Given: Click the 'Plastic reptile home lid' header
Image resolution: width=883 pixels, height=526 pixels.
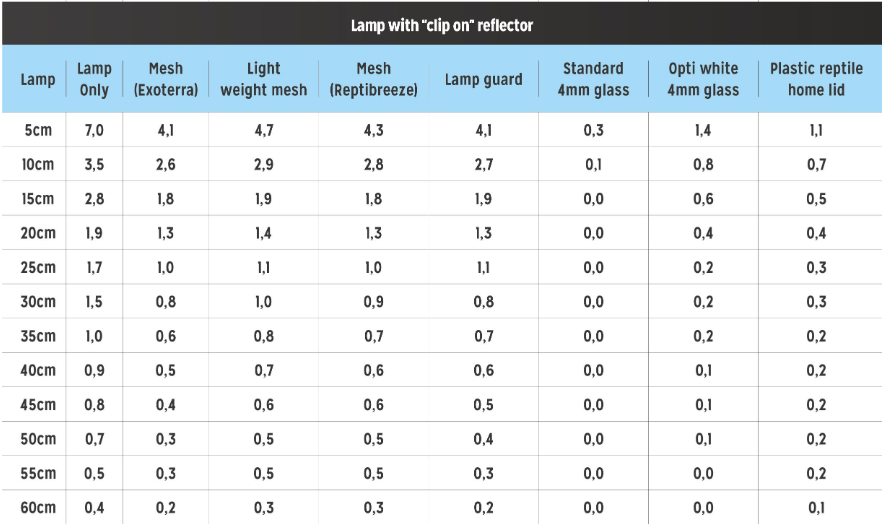Looking at the screenshot, I should coord(816,79).
